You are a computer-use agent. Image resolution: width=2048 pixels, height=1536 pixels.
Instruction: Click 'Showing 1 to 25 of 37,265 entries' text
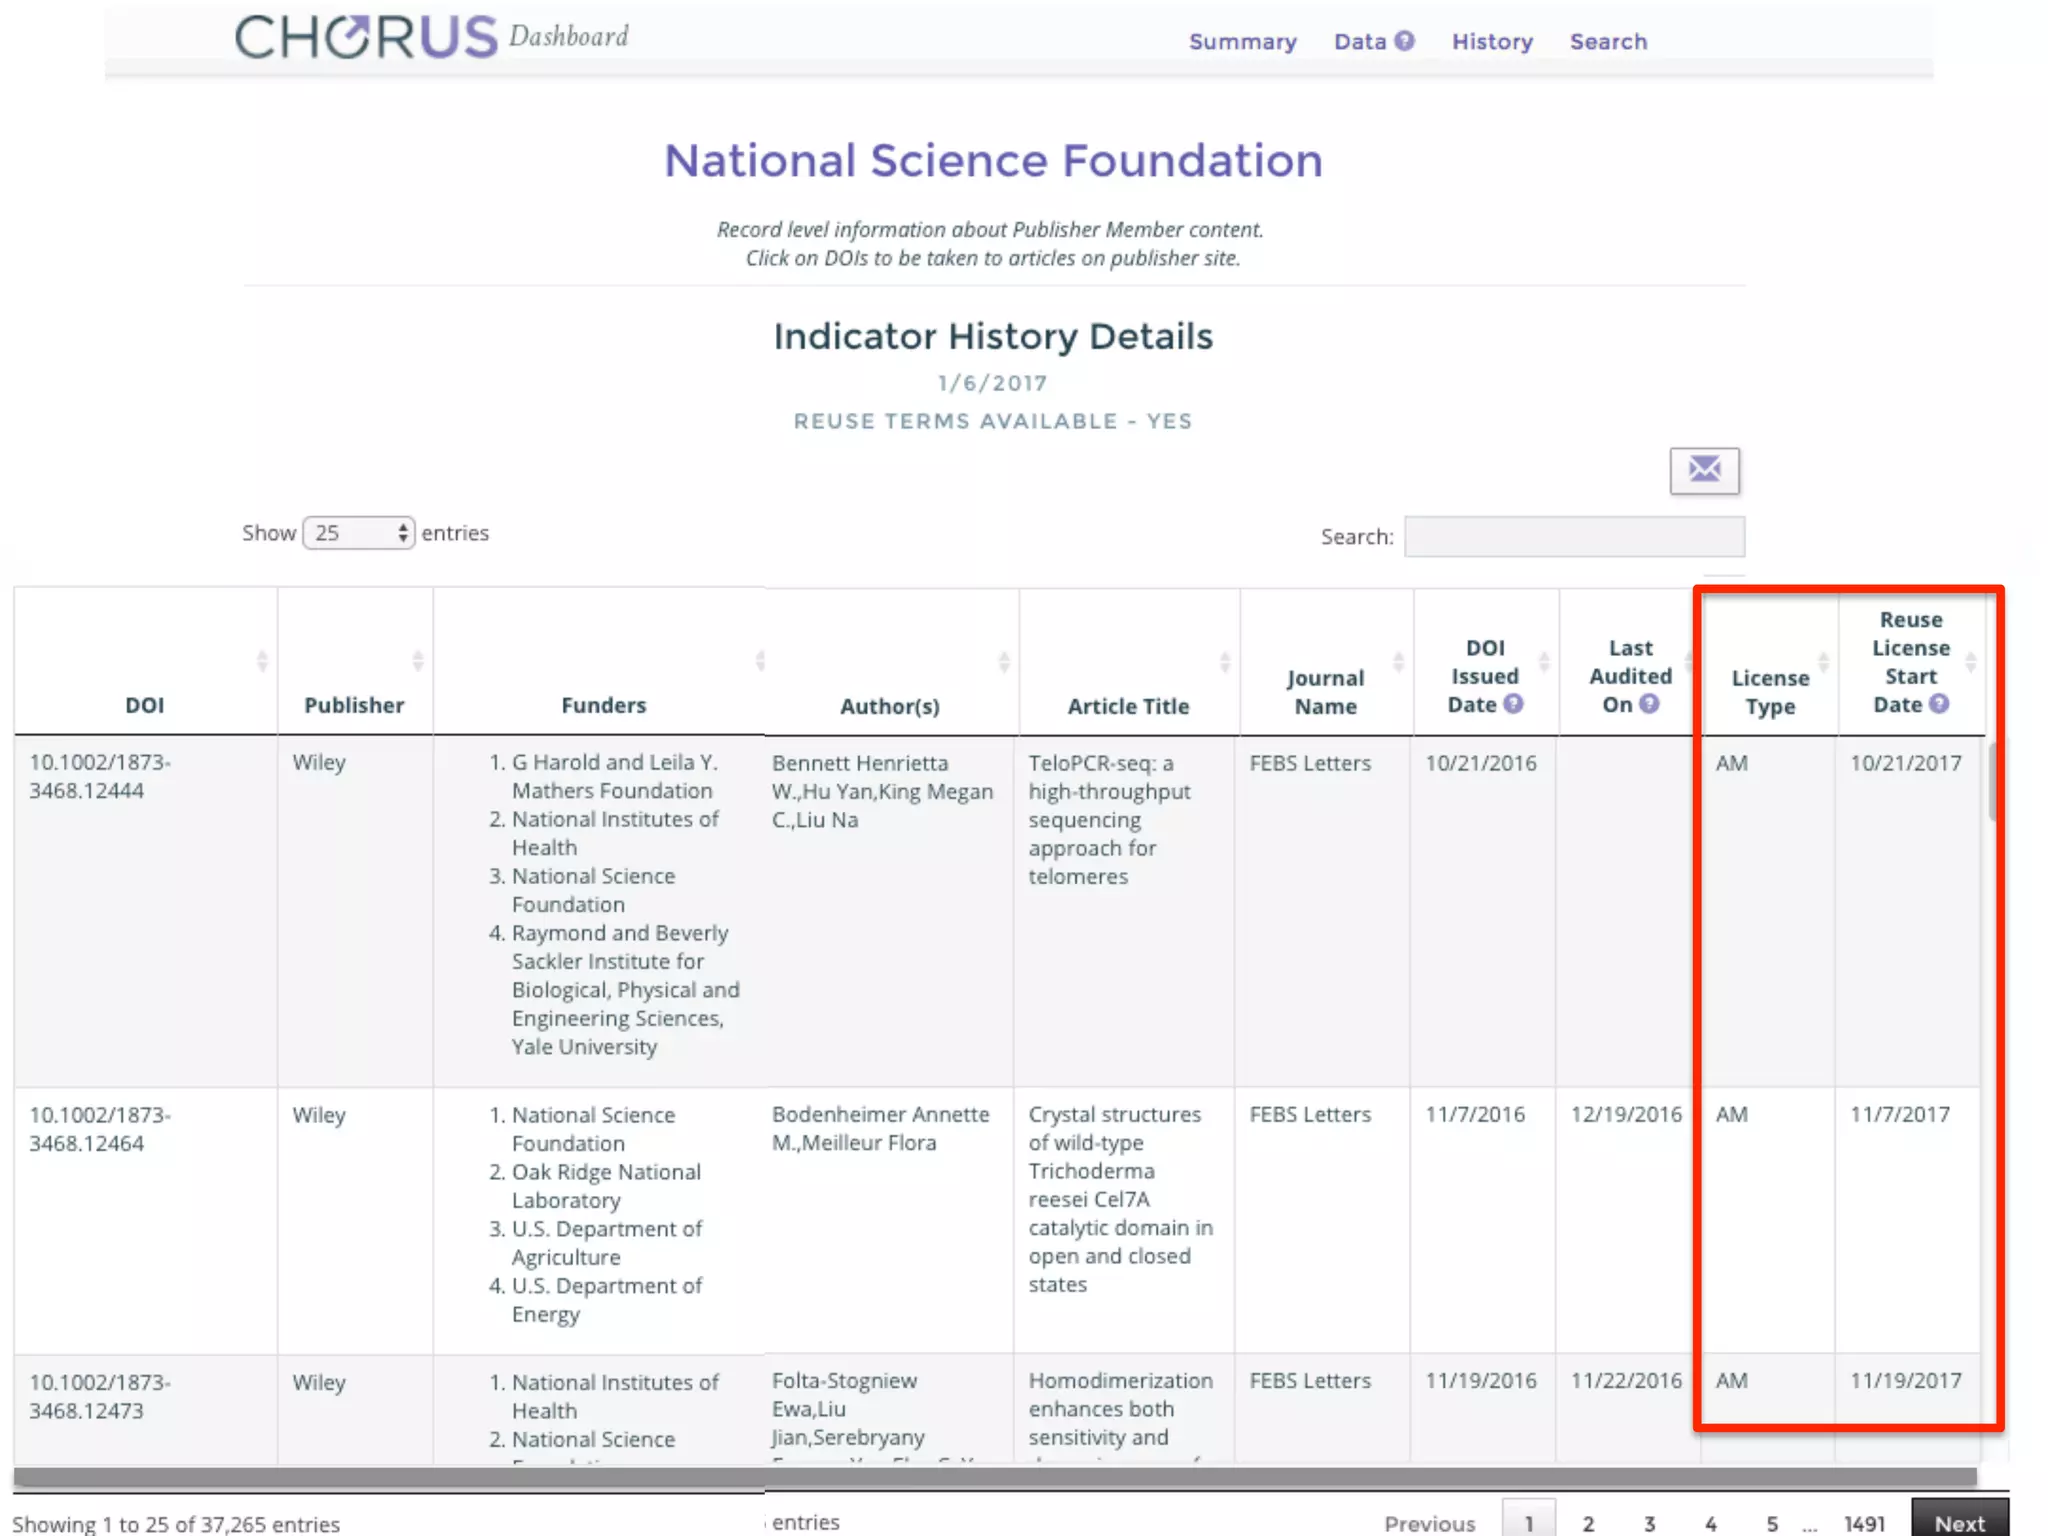(x=176, y=1523)
